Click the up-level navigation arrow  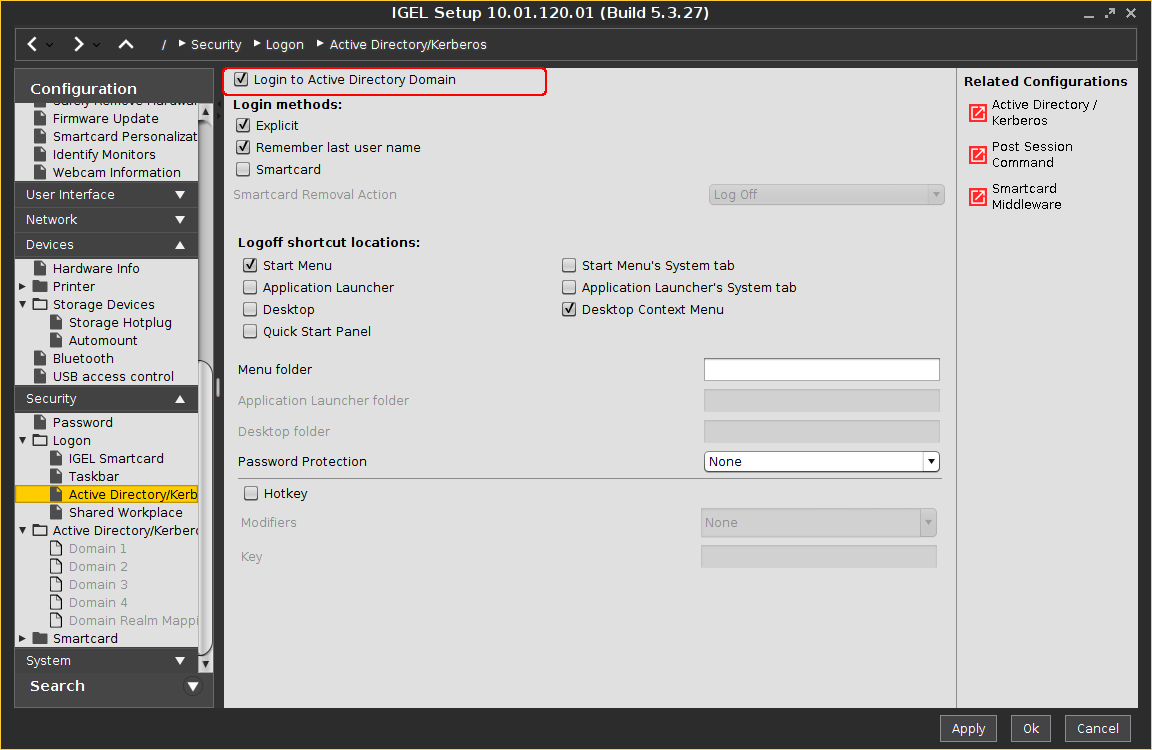point(125,44)
